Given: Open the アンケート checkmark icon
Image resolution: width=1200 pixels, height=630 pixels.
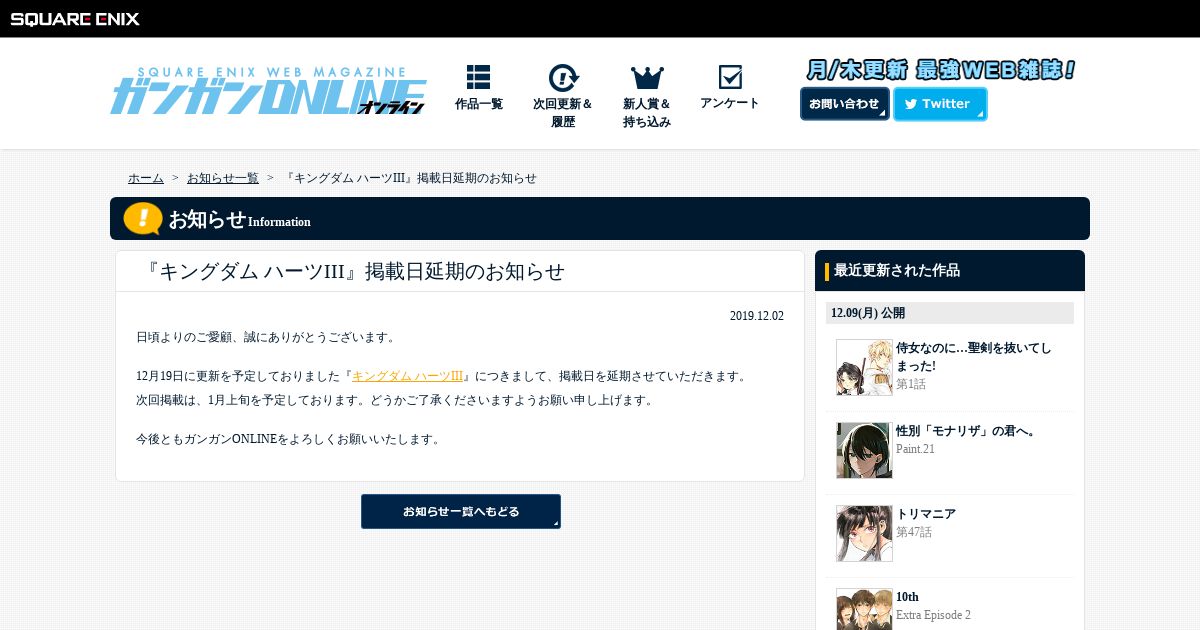Looking at the screenshot, I should (730, 77).
